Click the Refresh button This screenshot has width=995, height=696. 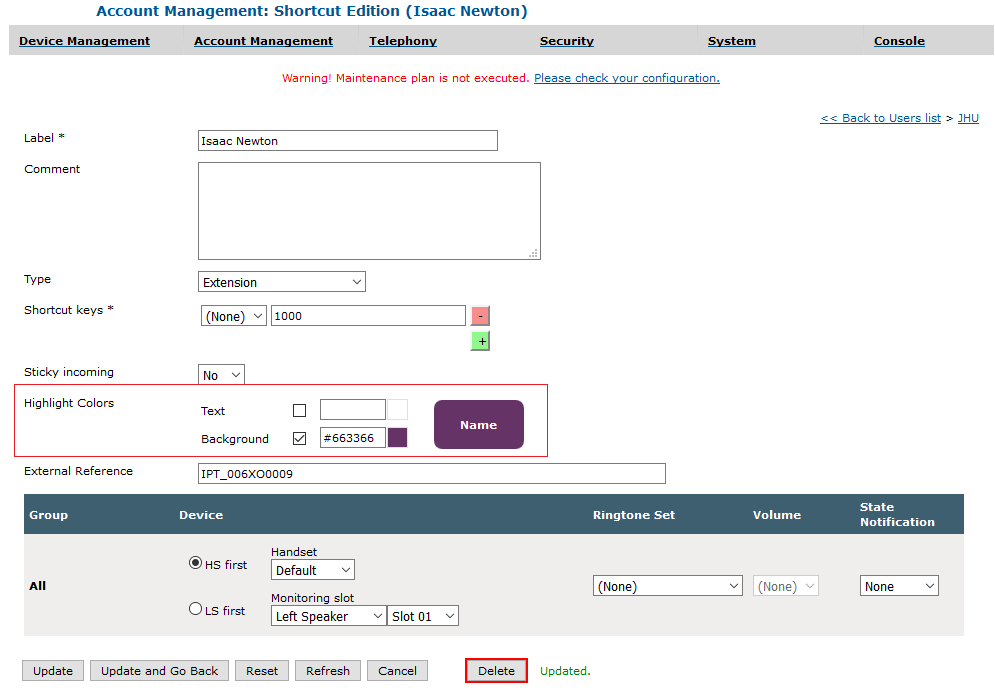tap(327, 671)
